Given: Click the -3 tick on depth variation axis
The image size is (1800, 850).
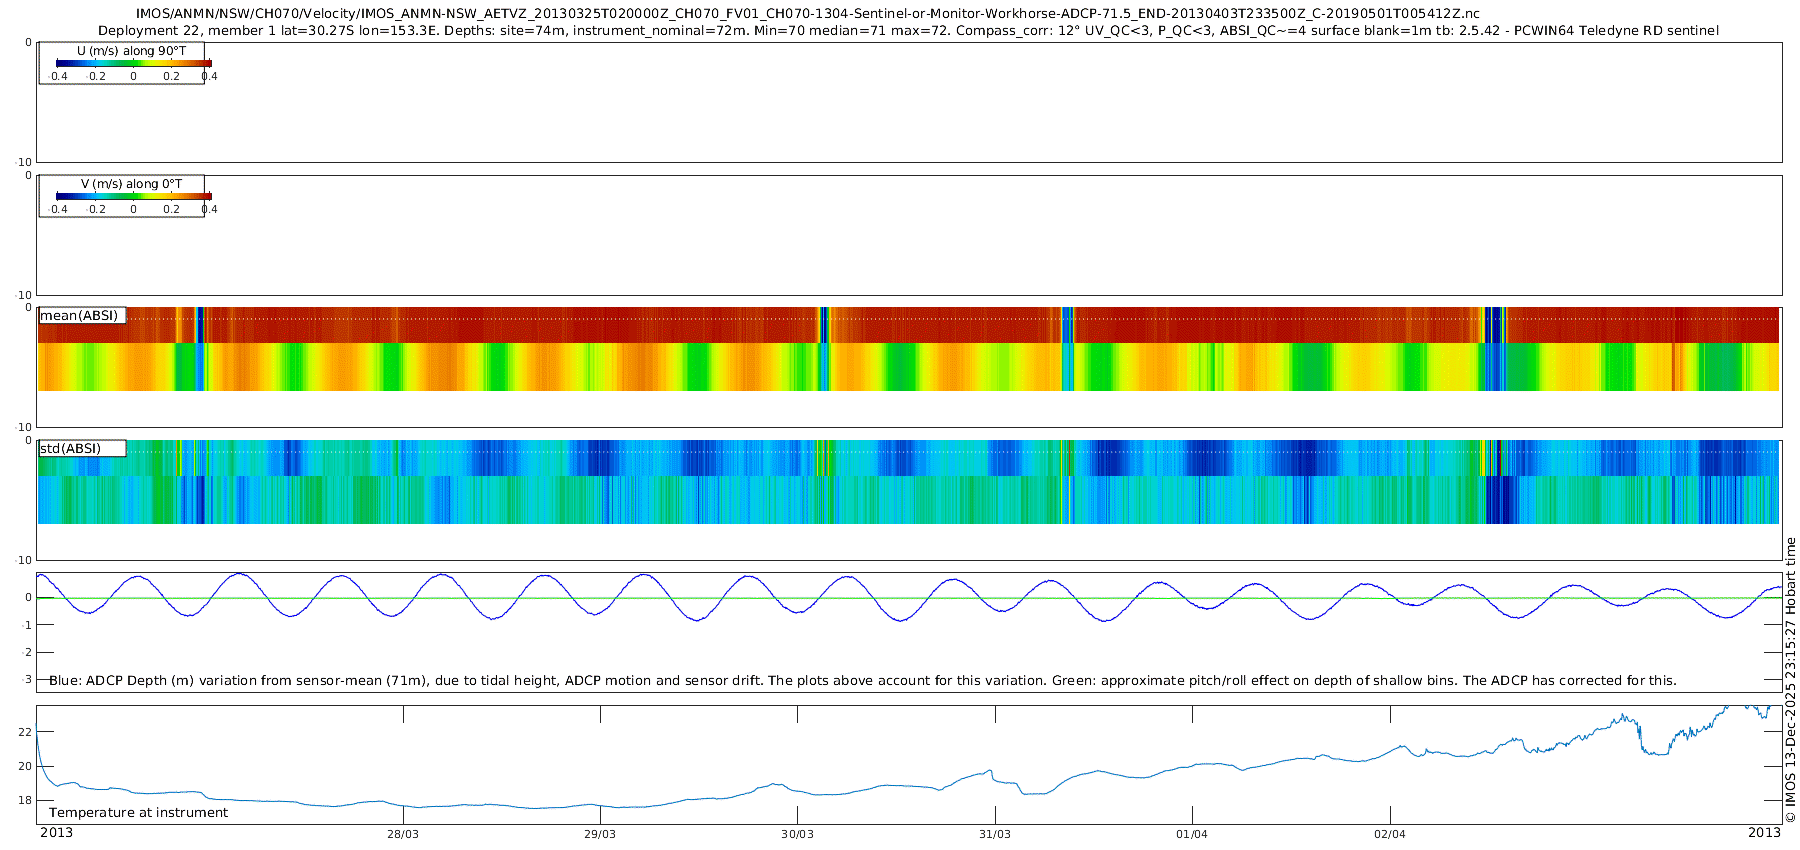Looking at the screenshot, I should click(25, 680).
